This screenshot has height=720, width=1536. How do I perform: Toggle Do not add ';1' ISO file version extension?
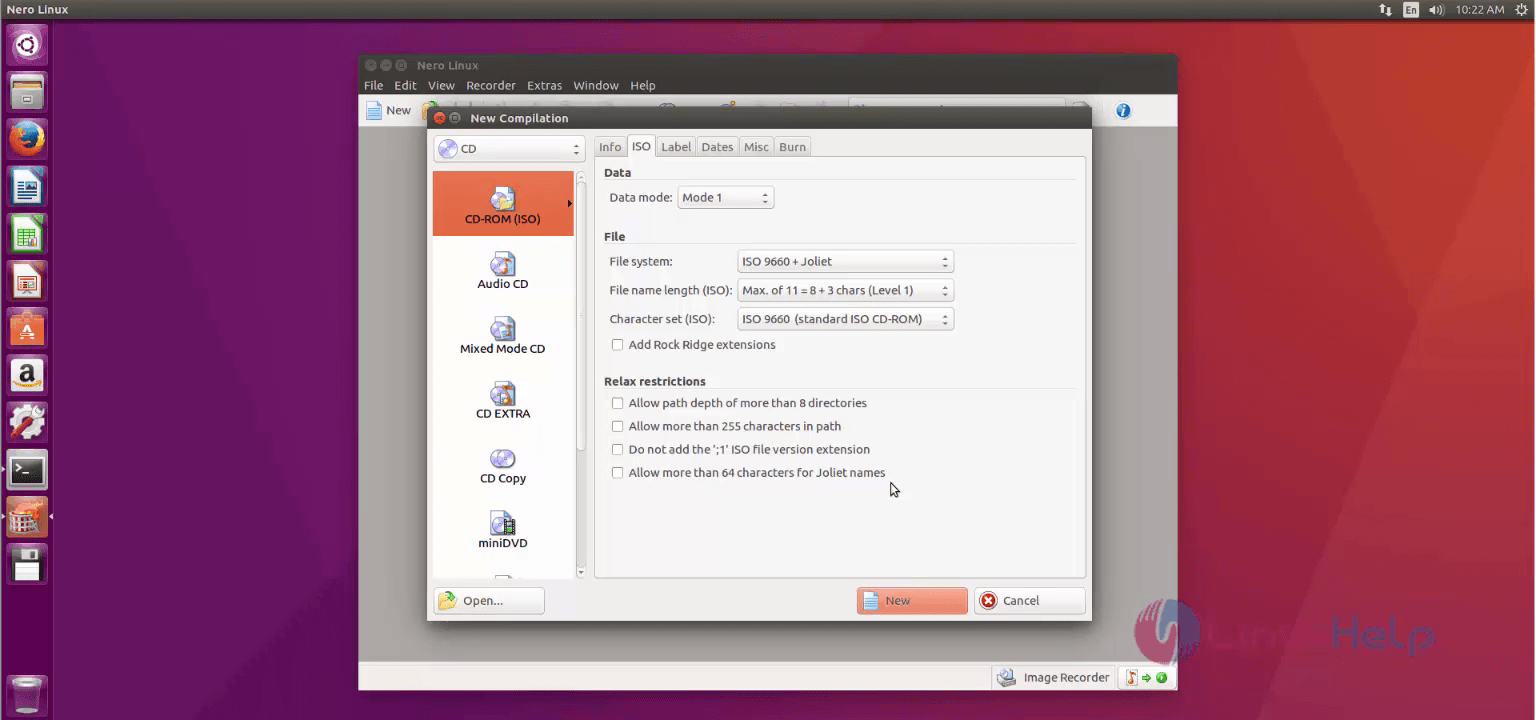click(740, 450)
